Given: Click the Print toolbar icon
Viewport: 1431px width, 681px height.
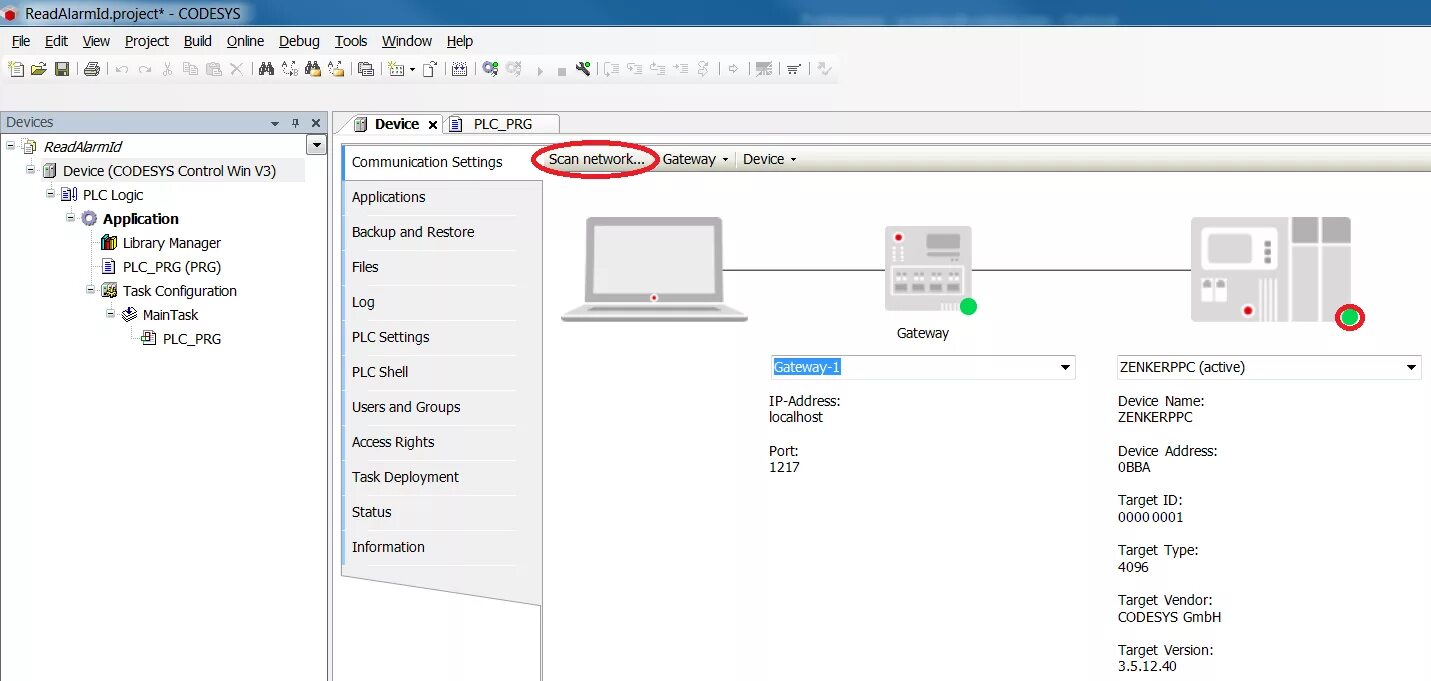Looking at the screenshot, I should coord(92,69).
